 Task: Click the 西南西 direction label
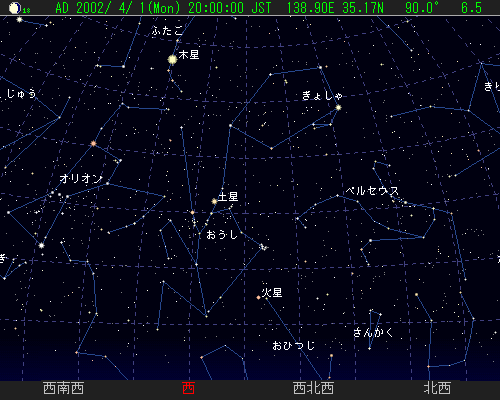click(x=63, y=389)
